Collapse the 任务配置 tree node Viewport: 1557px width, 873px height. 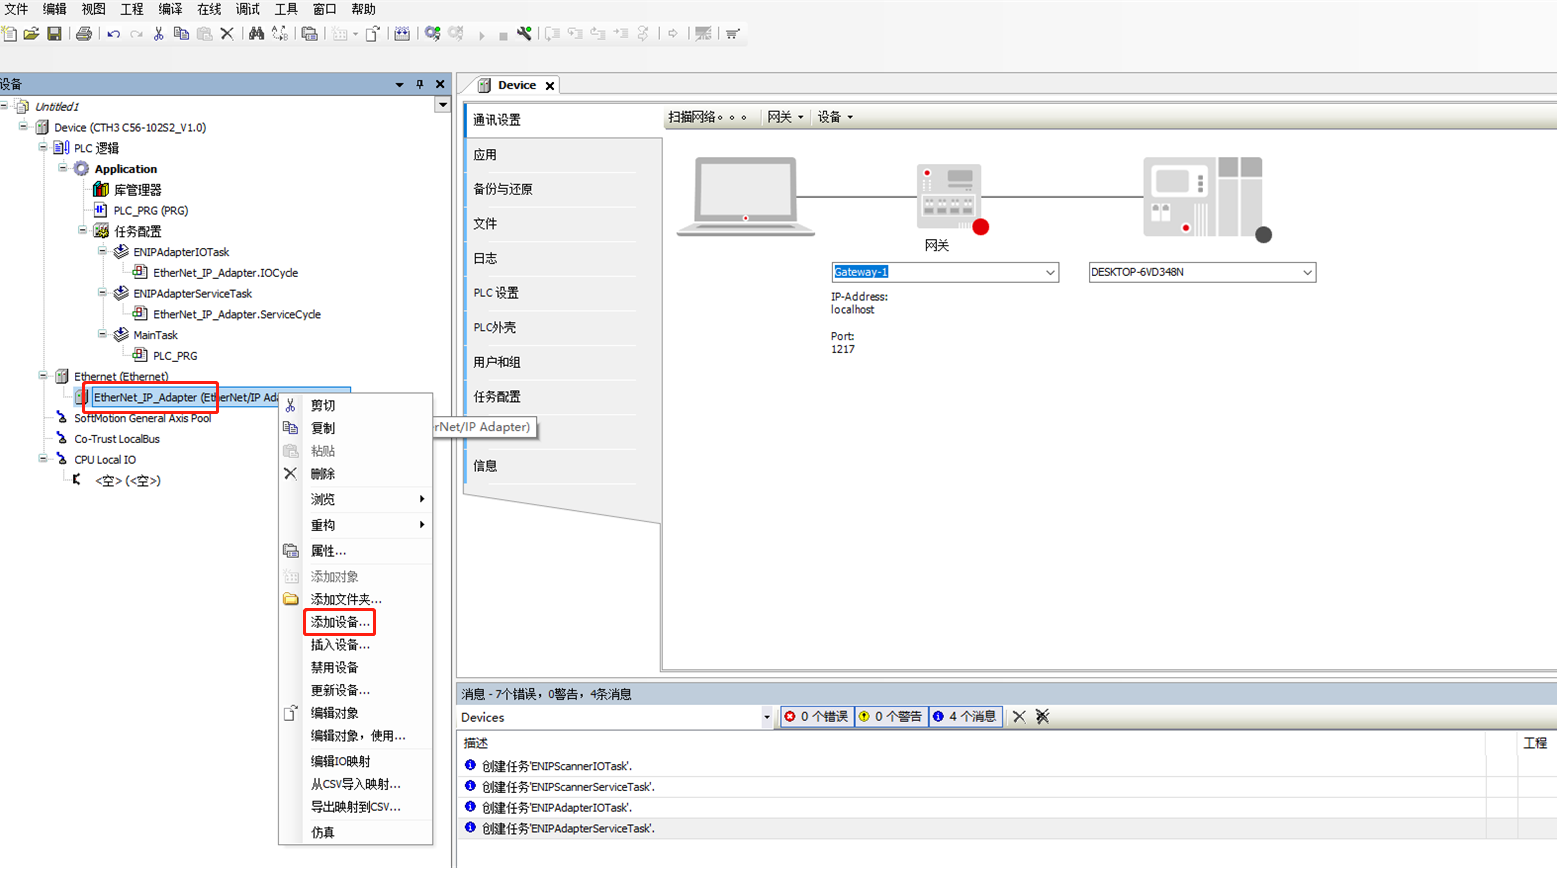click(83, 231)
